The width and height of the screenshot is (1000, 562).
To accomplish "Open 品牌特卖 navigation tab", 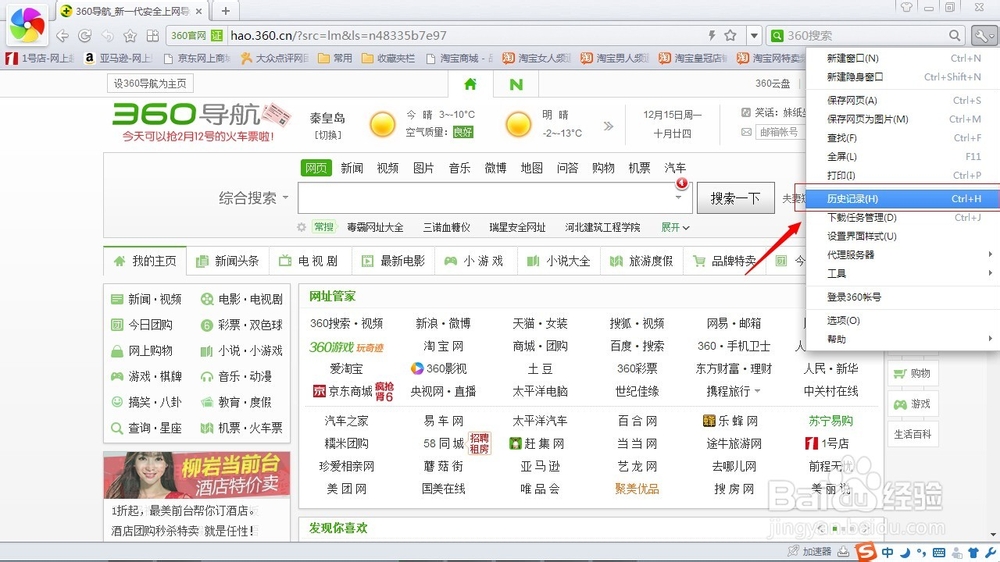I will pos(724,261).
